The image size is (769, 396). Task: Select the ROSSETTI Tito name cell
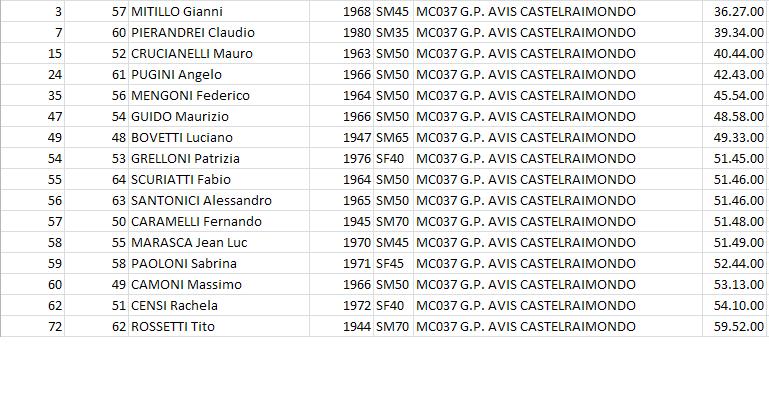219,326
